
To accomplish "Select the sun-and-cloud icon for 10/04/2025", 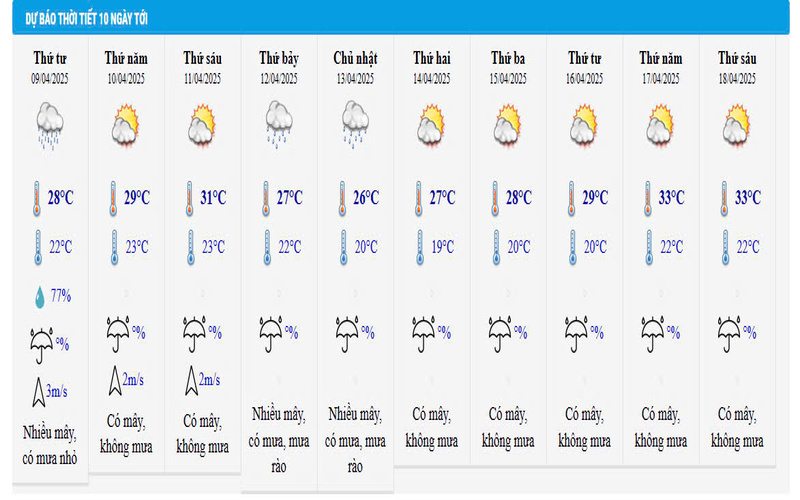I will (x=124, y=127).
